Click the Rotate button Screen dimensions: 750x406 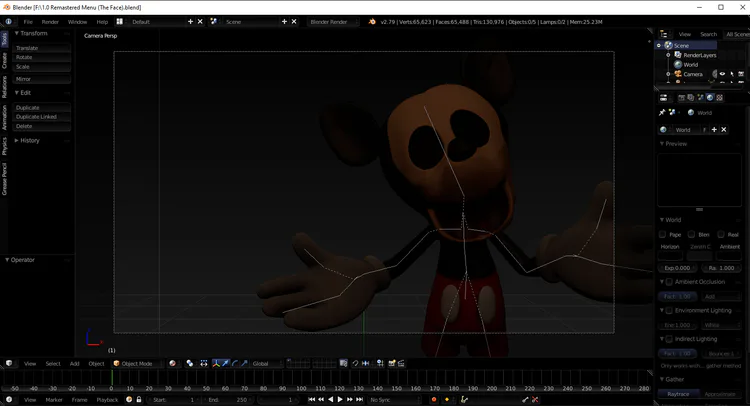pos(42,57)
